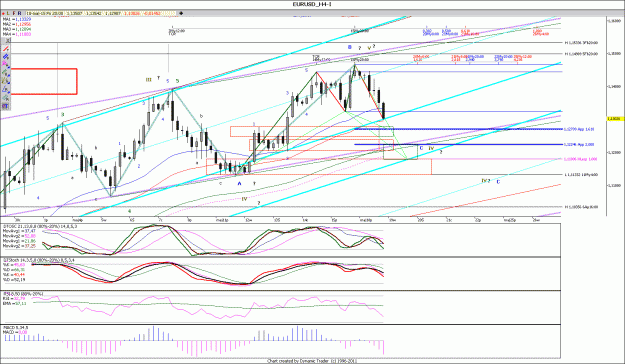625x364 pixels.
Task: Click the MA3 moving average value label
Action: [x=17, y=29]
